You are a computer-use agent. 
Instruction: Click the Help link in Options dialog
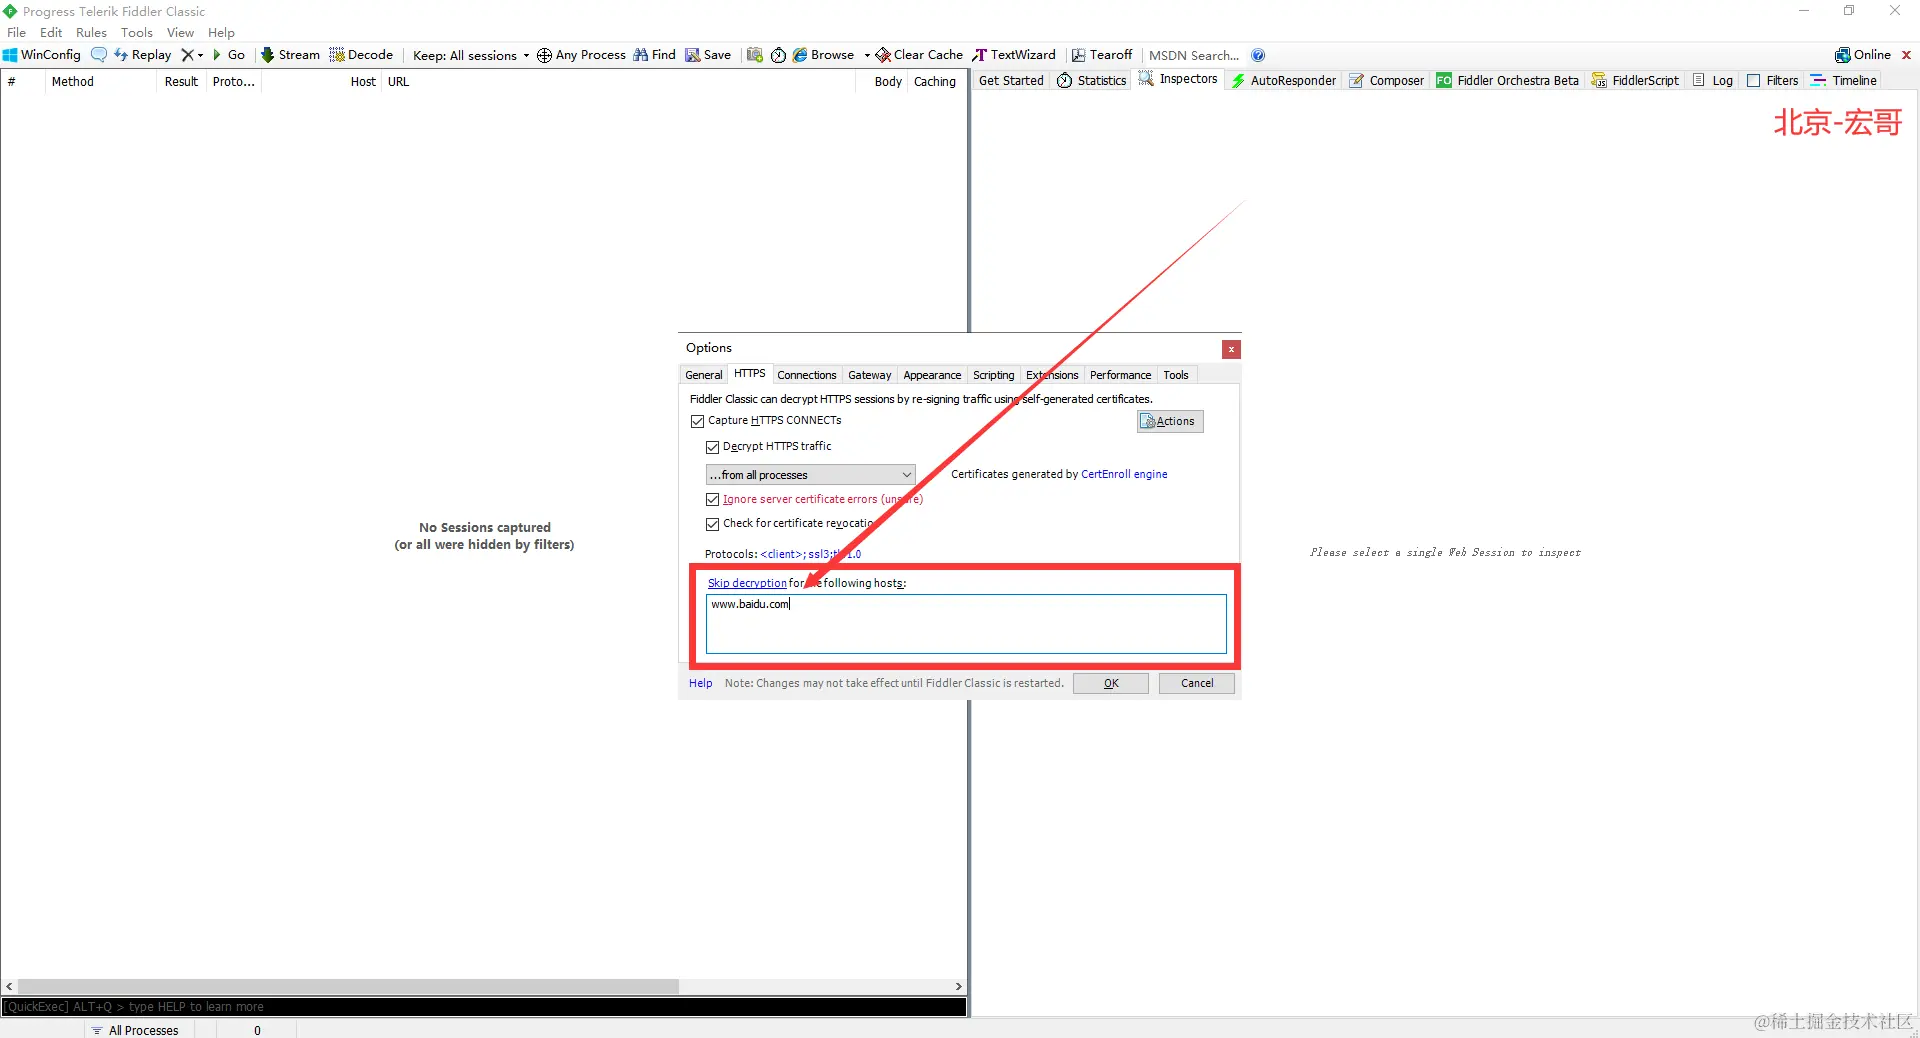tap(700, 683)
